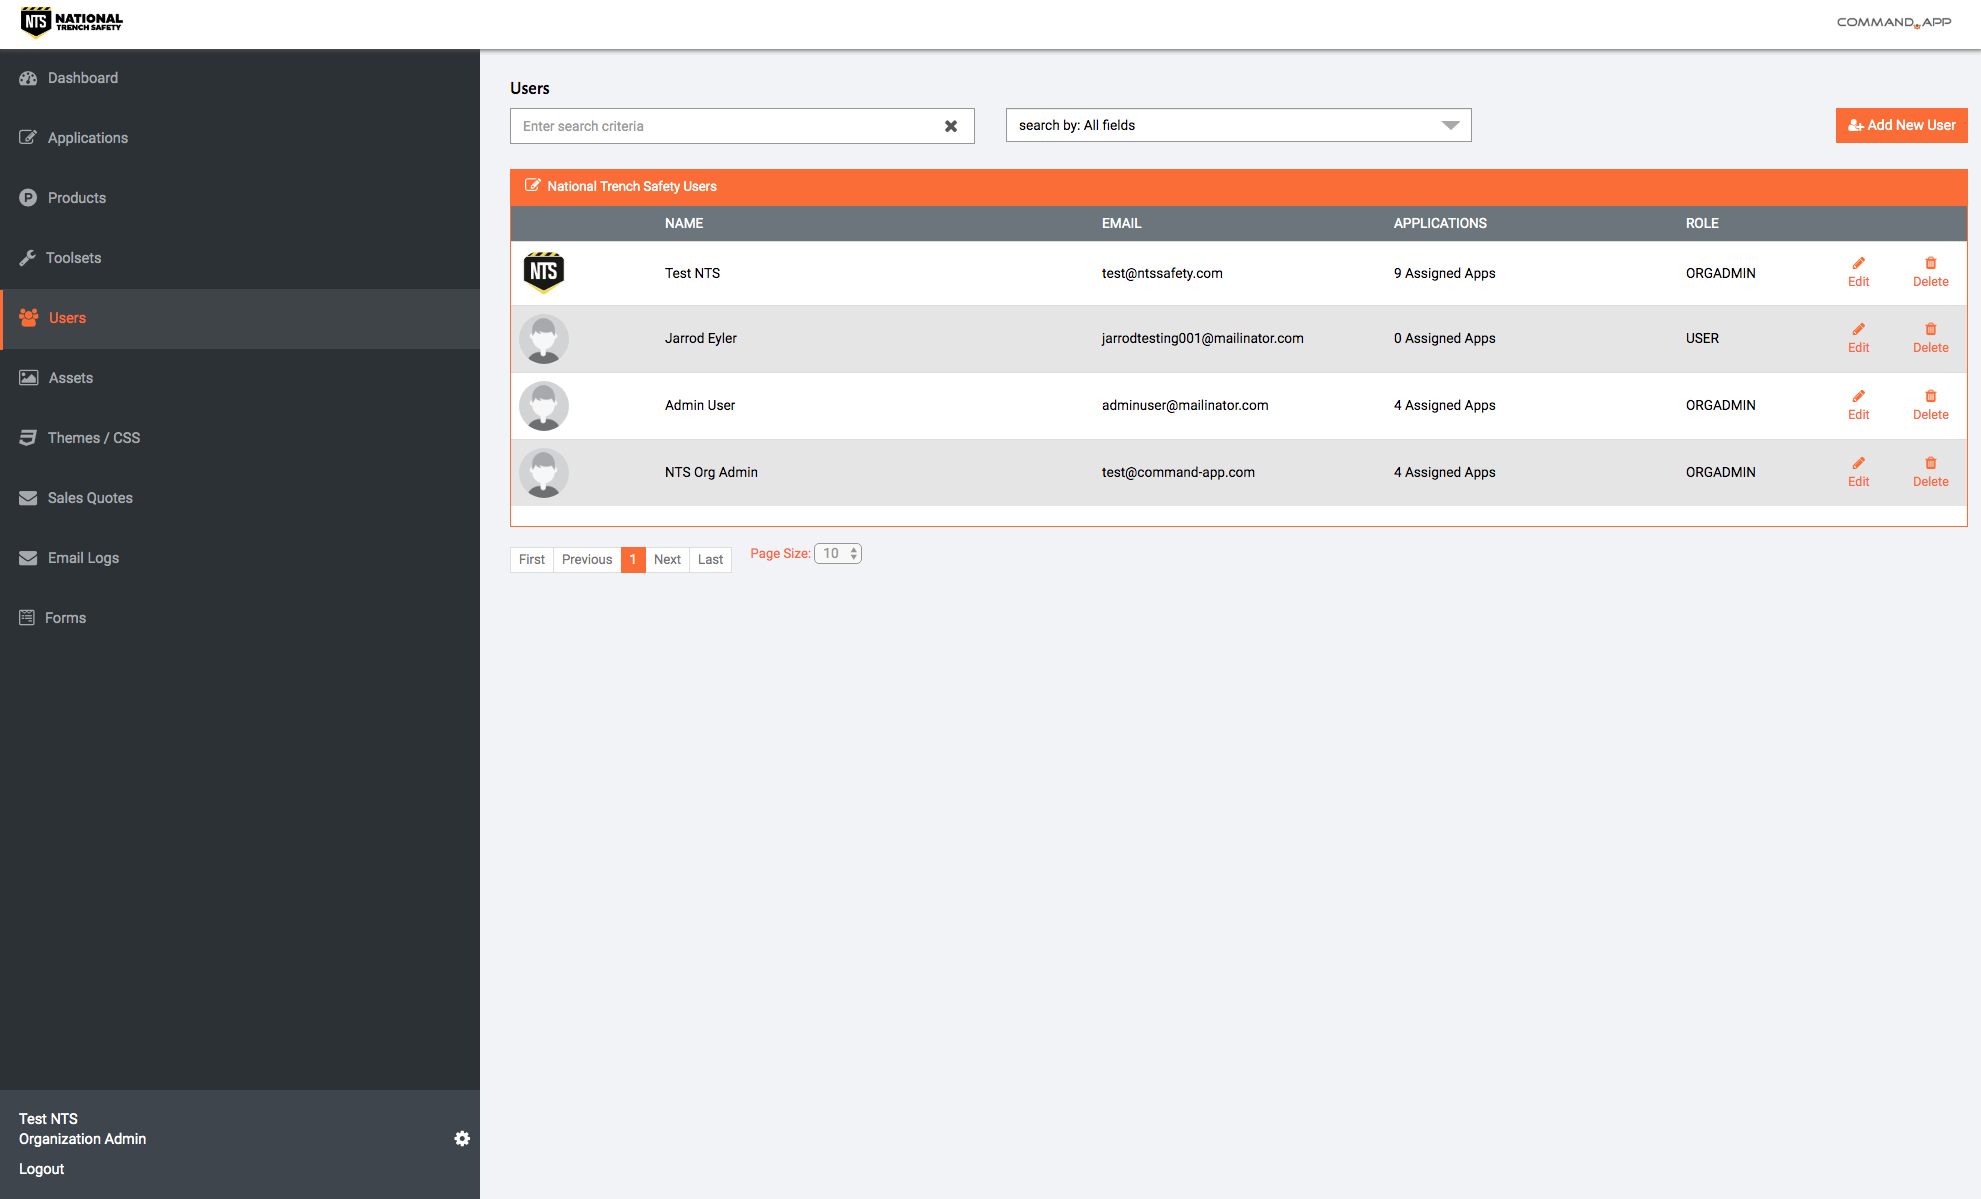
Task: Click the settings gear icon beside Organization Admin
Action: tap(462, 1139)
